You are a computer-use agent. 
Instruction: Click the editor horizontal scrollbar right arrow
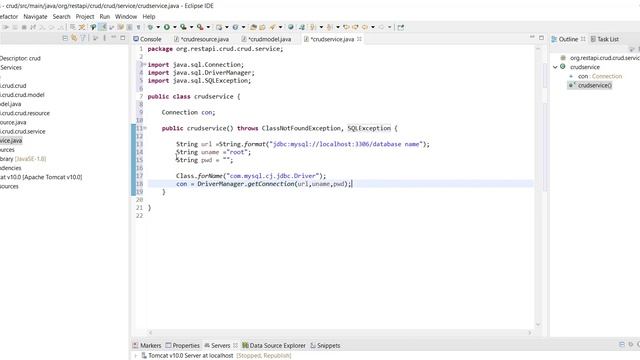pyautogui.click(x=530, y=333)
